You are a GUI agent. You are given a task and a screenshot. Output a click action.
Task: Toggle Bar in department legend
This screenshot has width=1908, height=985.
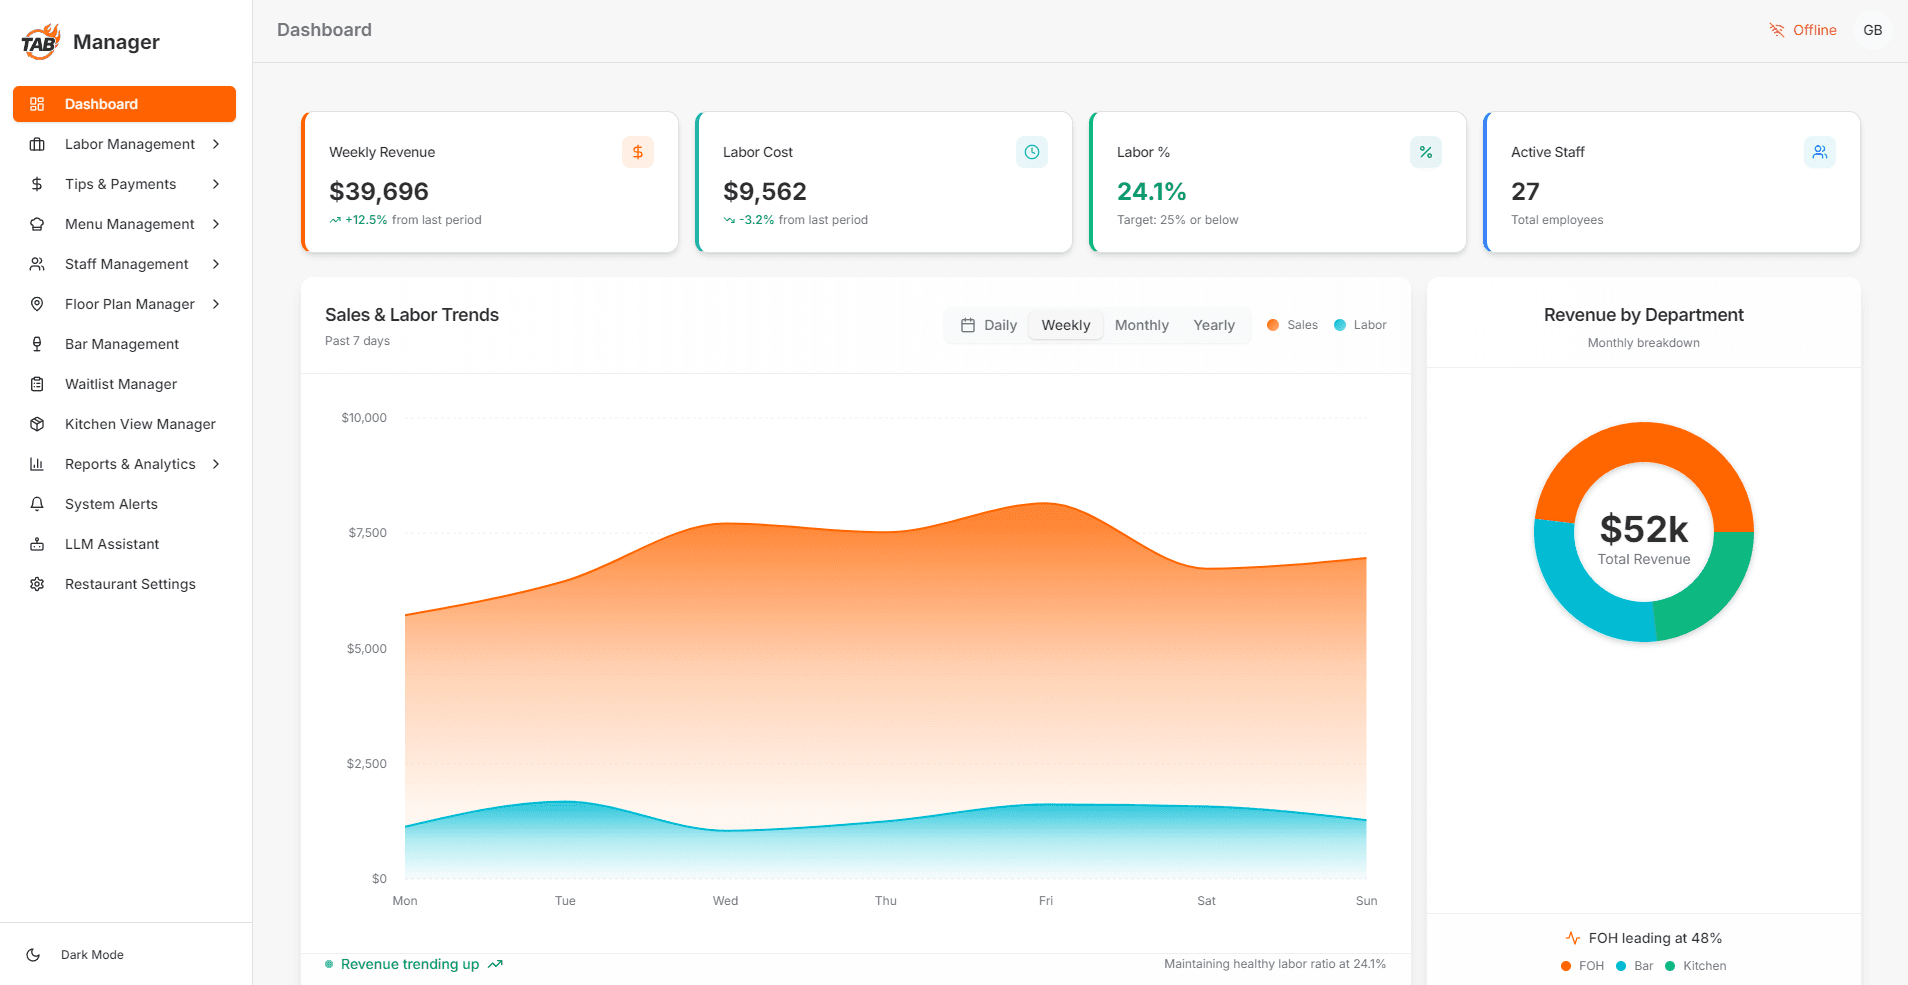point(1634,966)
